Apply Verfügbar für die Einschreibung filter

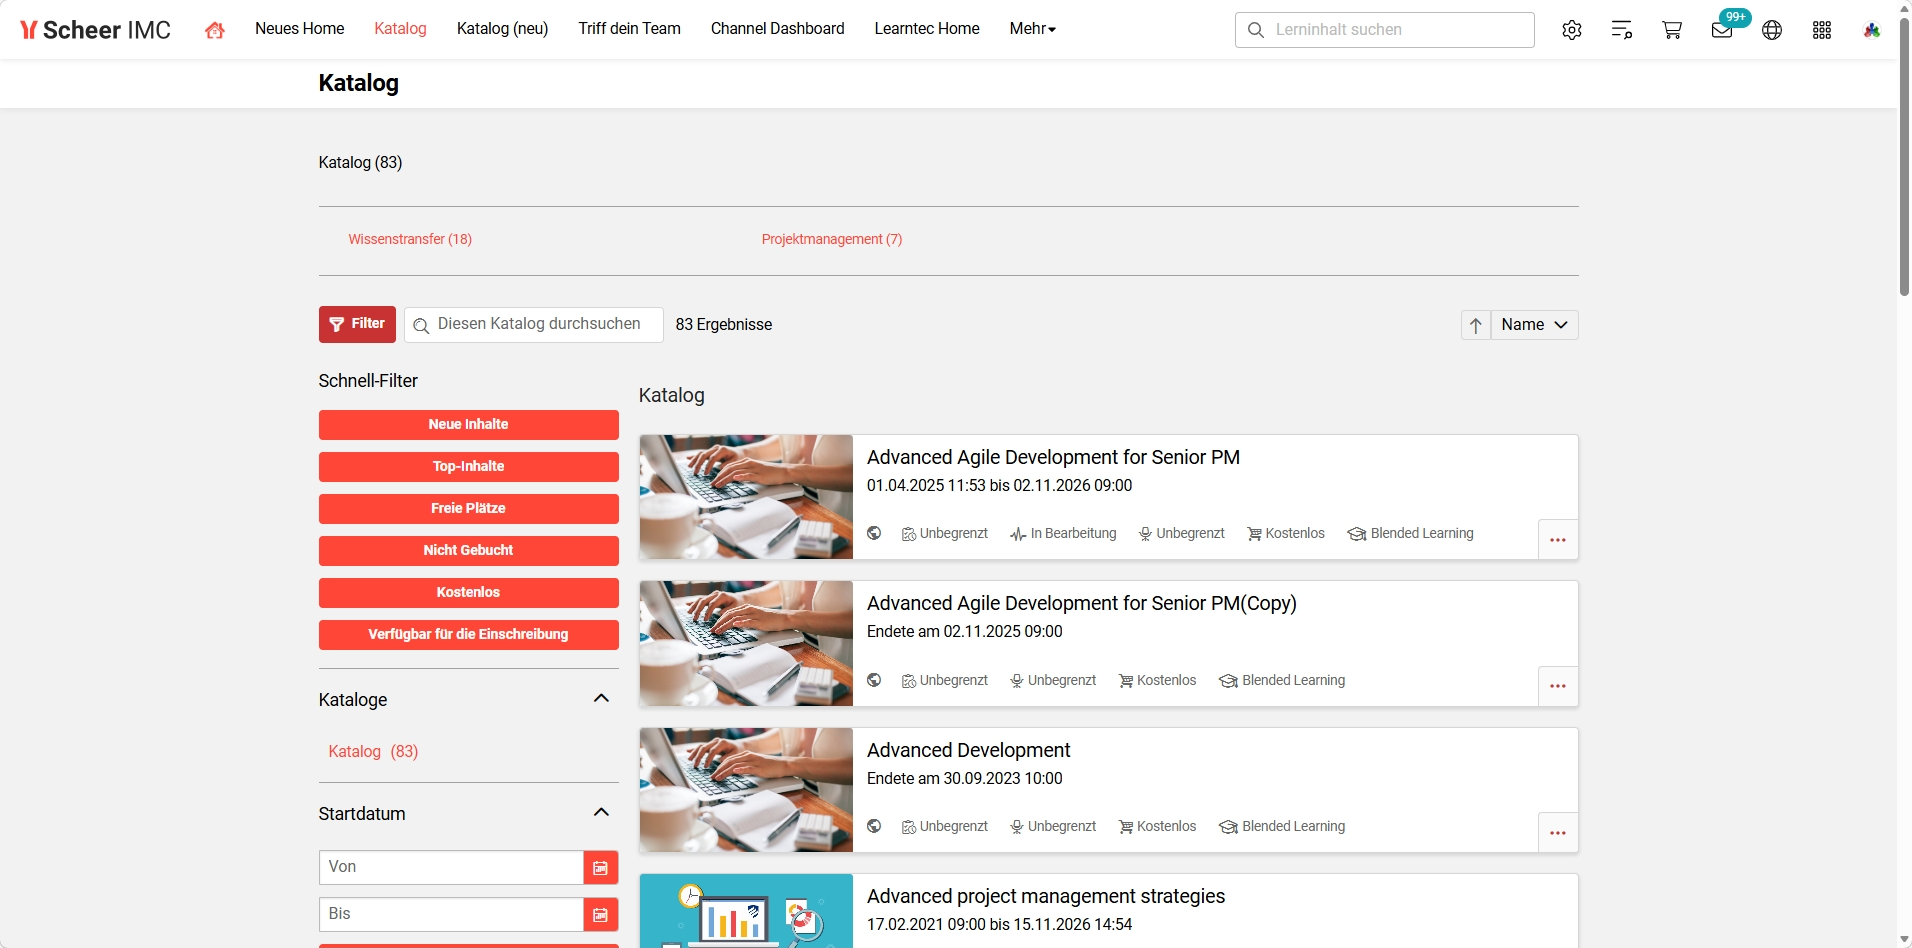click(469, 635)
